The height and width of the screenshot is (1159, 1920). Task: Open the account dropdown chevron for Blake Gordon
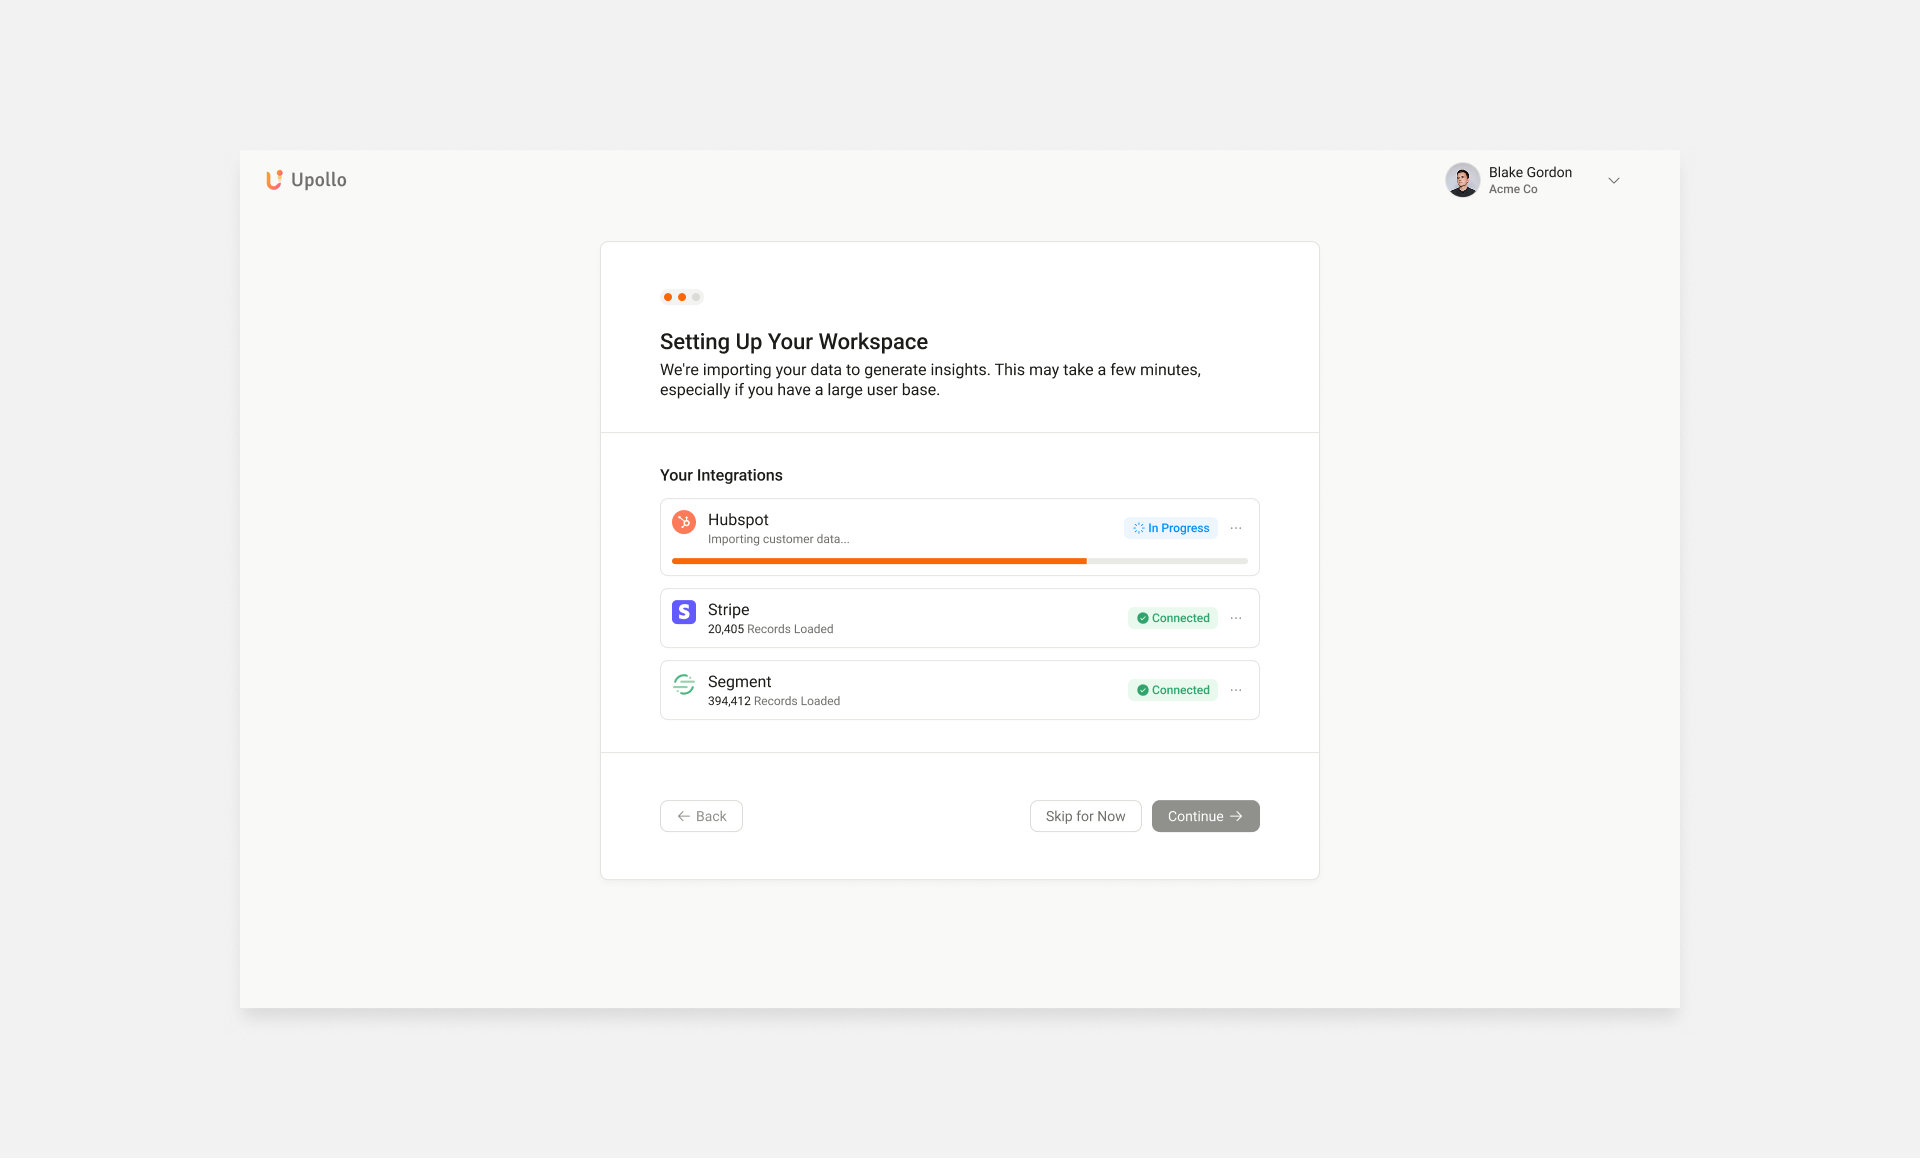[1613, 180]
